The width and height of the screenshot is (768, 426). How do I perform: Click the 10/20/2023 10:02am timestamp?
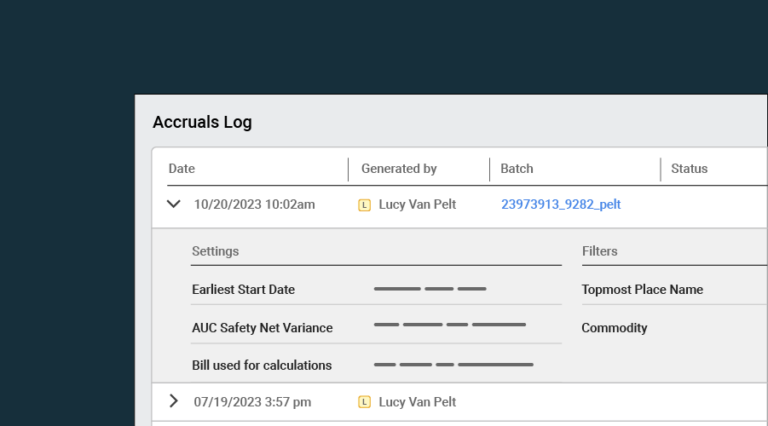click(x=254, y=204)
